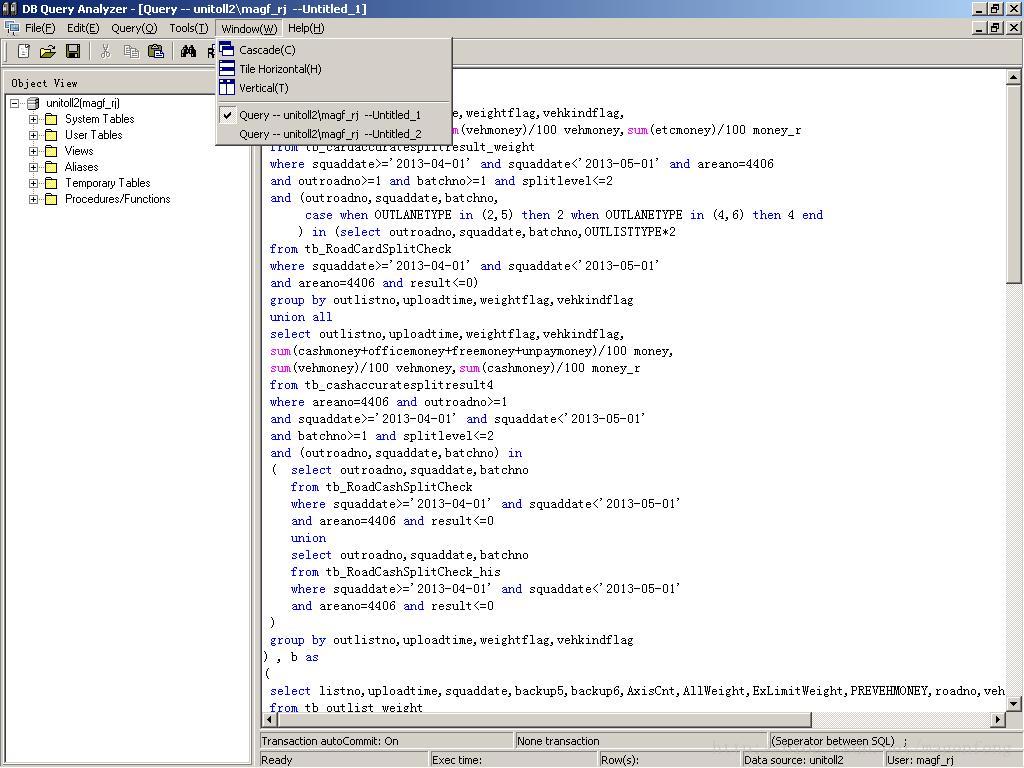Click the editor horizontal scrollbar thumb
Image resolution: width=1024 pixels, height=768 pixels.
pyautogui.click(x=545, y=720)
